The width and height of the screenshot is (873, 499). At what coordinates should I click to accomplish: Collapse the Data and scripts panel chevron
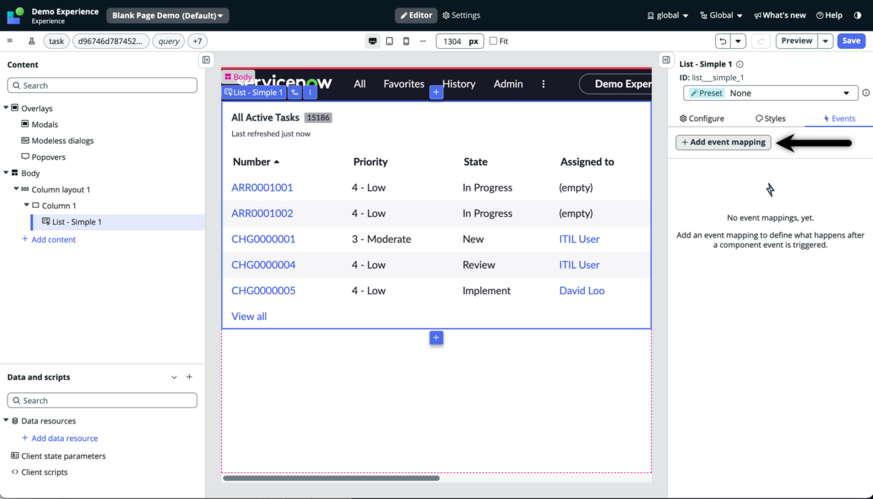[174, 377]
